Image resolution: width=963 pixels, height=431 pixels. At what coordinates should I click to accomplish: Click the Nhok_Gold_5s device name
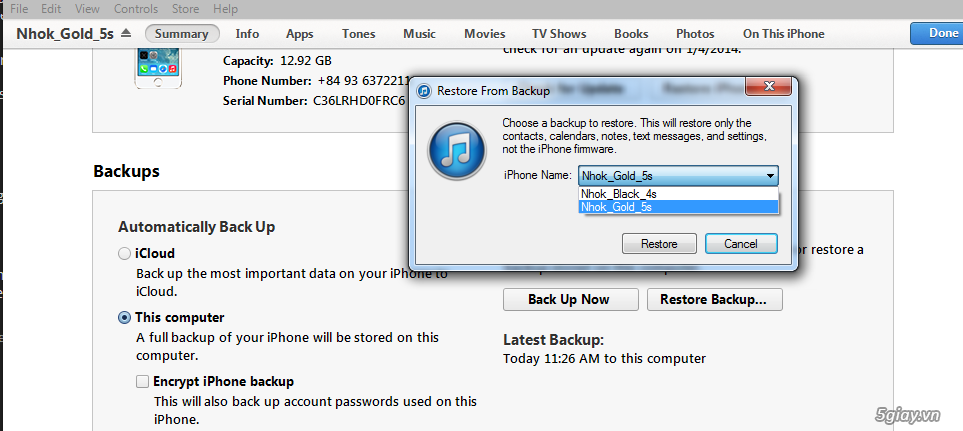click(65, 33)
